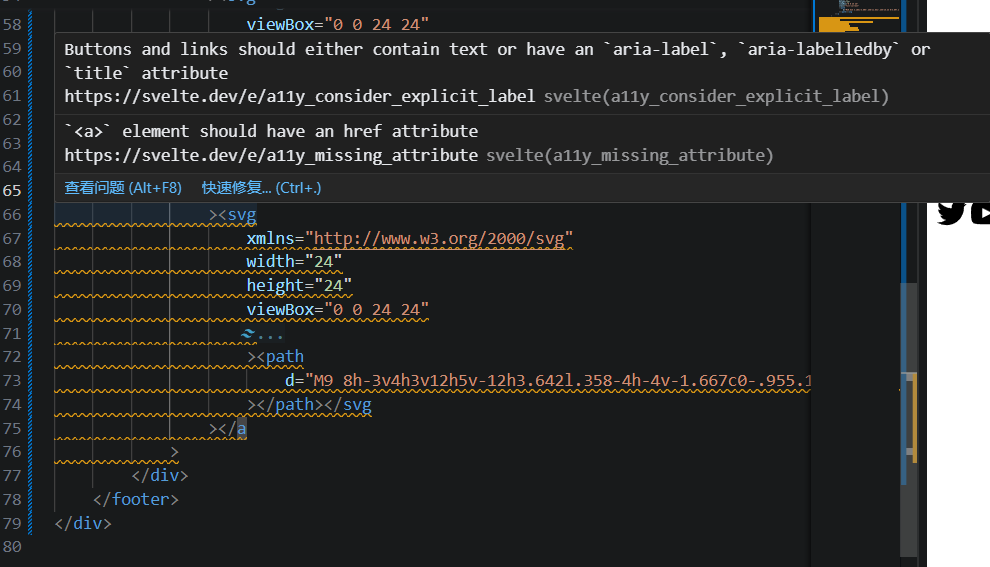Click the Tailwind icon on line 71

tap(249, 333)
